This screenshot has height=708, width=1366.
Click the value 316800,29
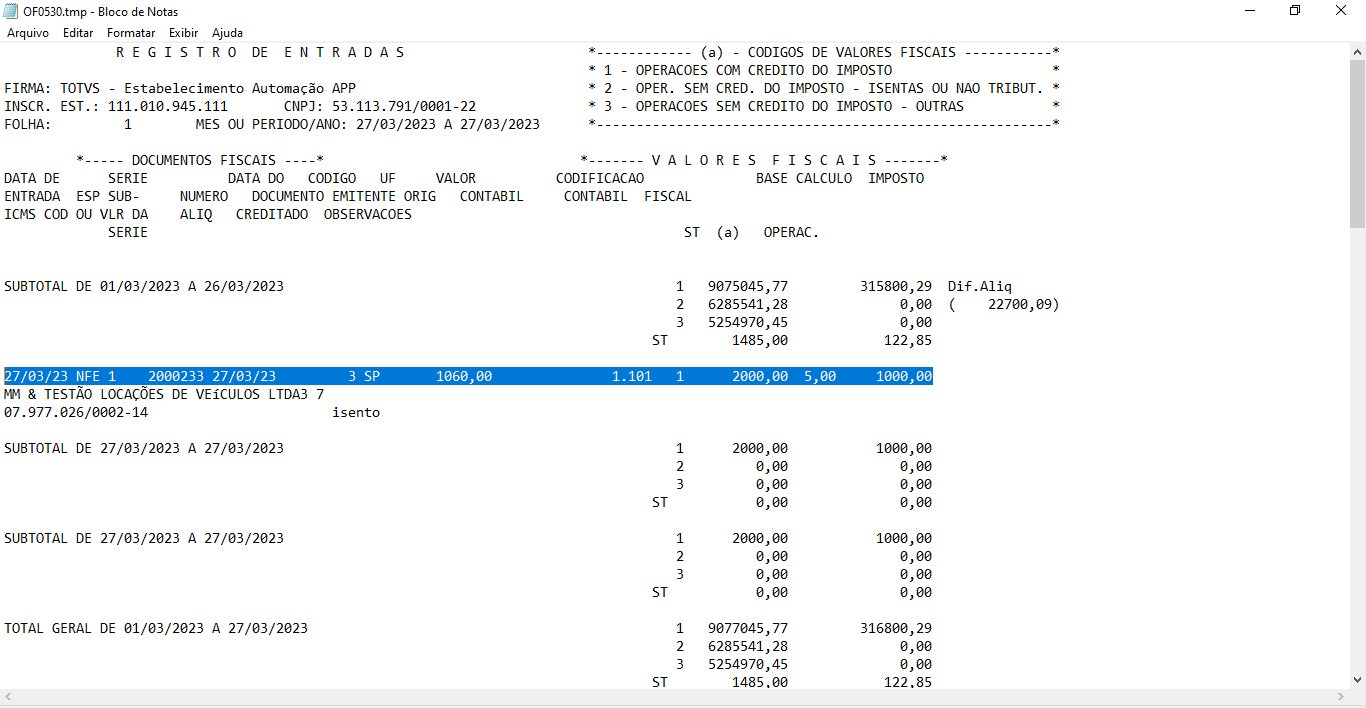click(x=896, y=628)
